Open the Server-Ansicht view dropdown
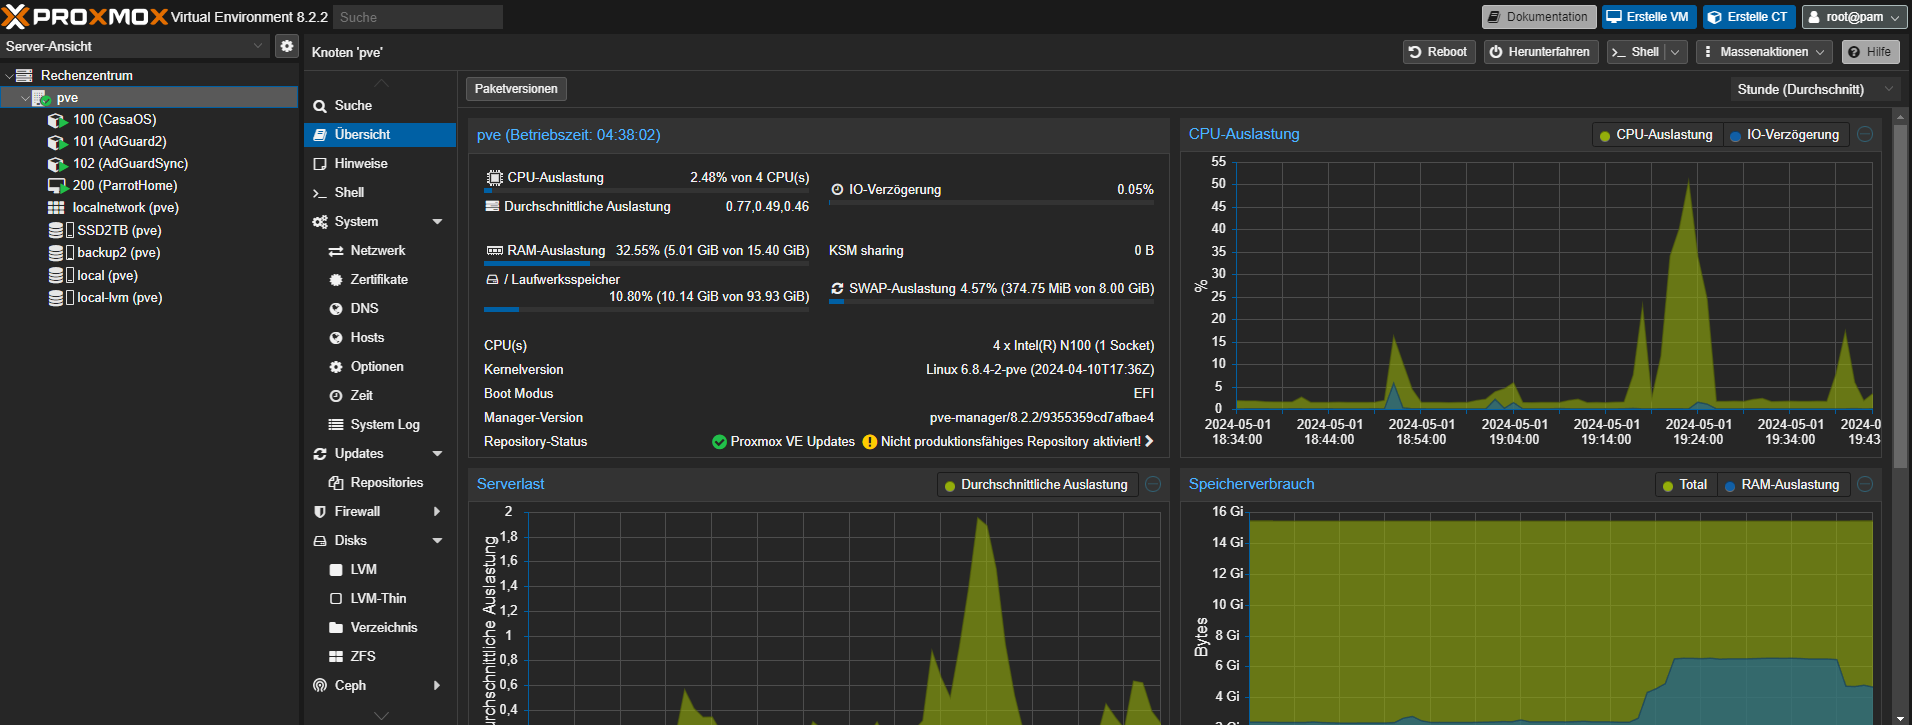Viewport: 1912px width, 725px height. click(258, 46)
